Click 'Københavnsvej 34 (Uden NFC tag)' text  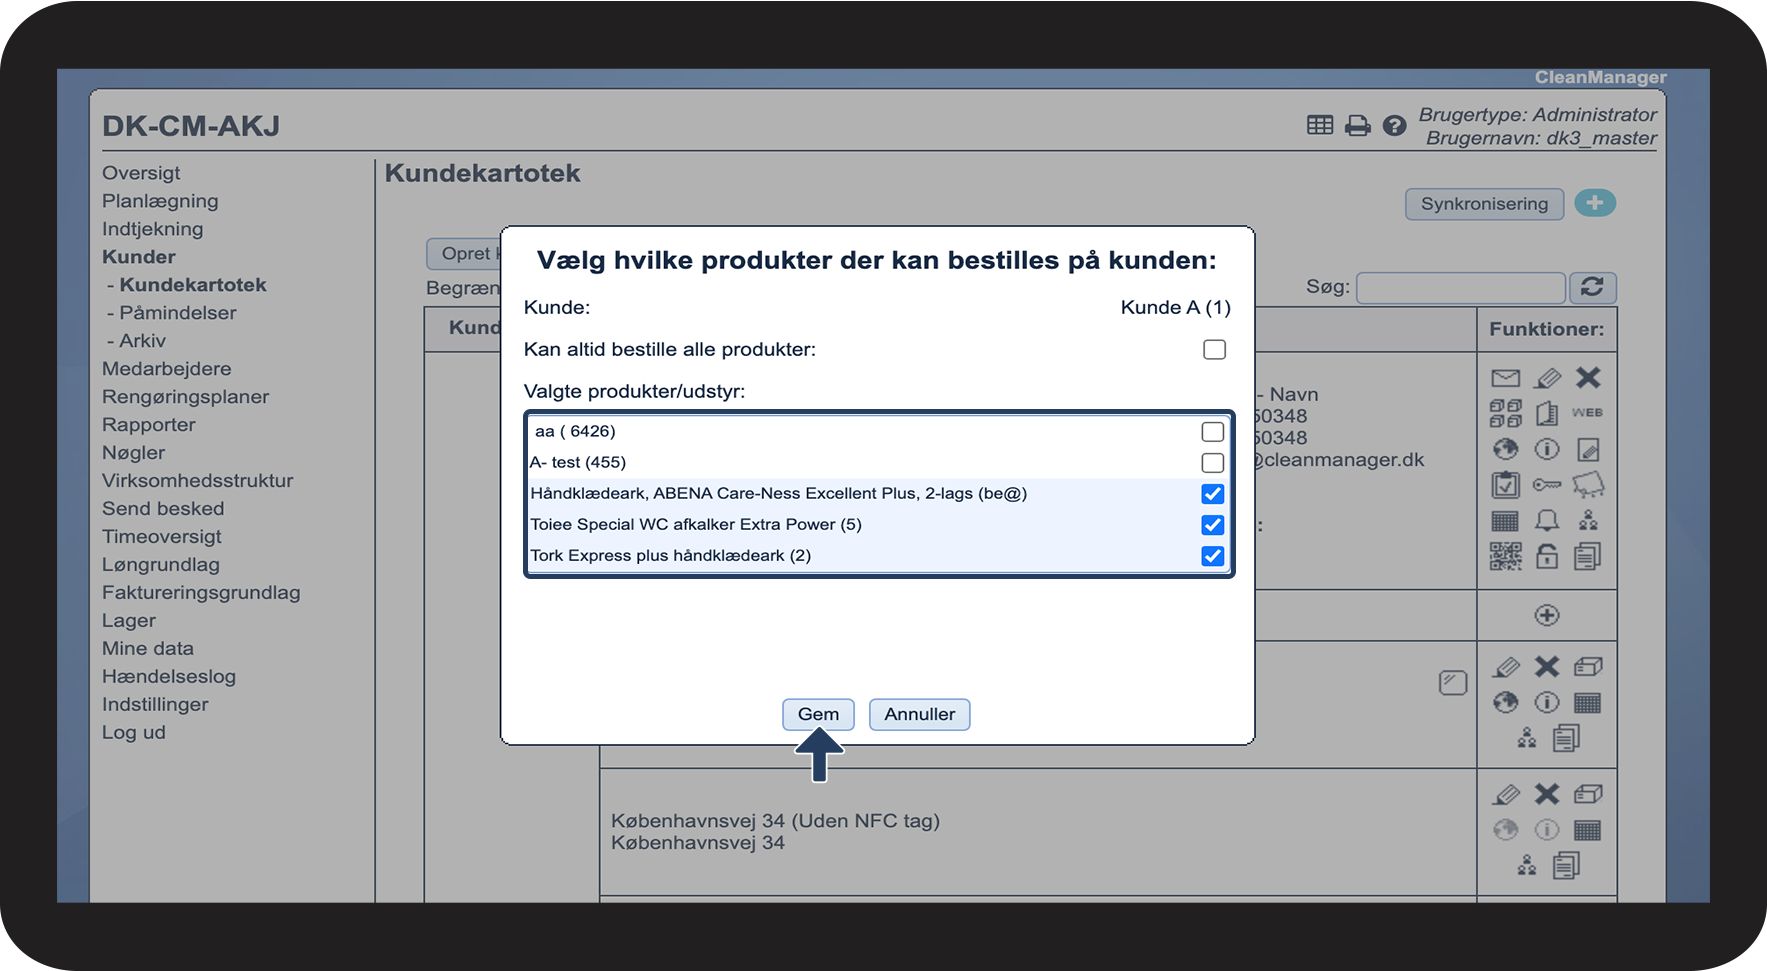[775, 821]
